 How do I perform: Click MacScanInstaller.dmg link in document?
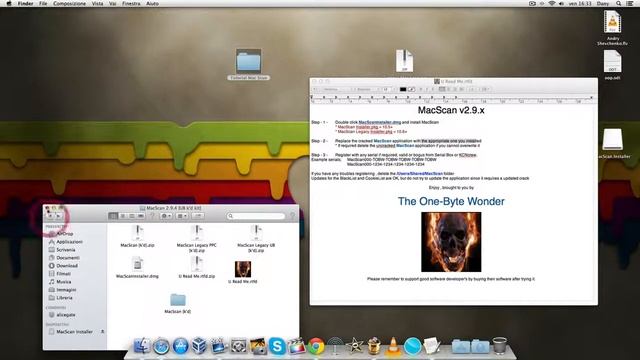coord(380,122)
